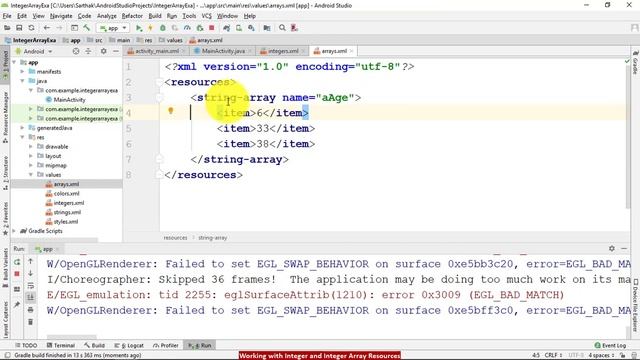Click the string-array breadcrumb below editor
Screen dimensions: 640x360
[x=212, y=238]
